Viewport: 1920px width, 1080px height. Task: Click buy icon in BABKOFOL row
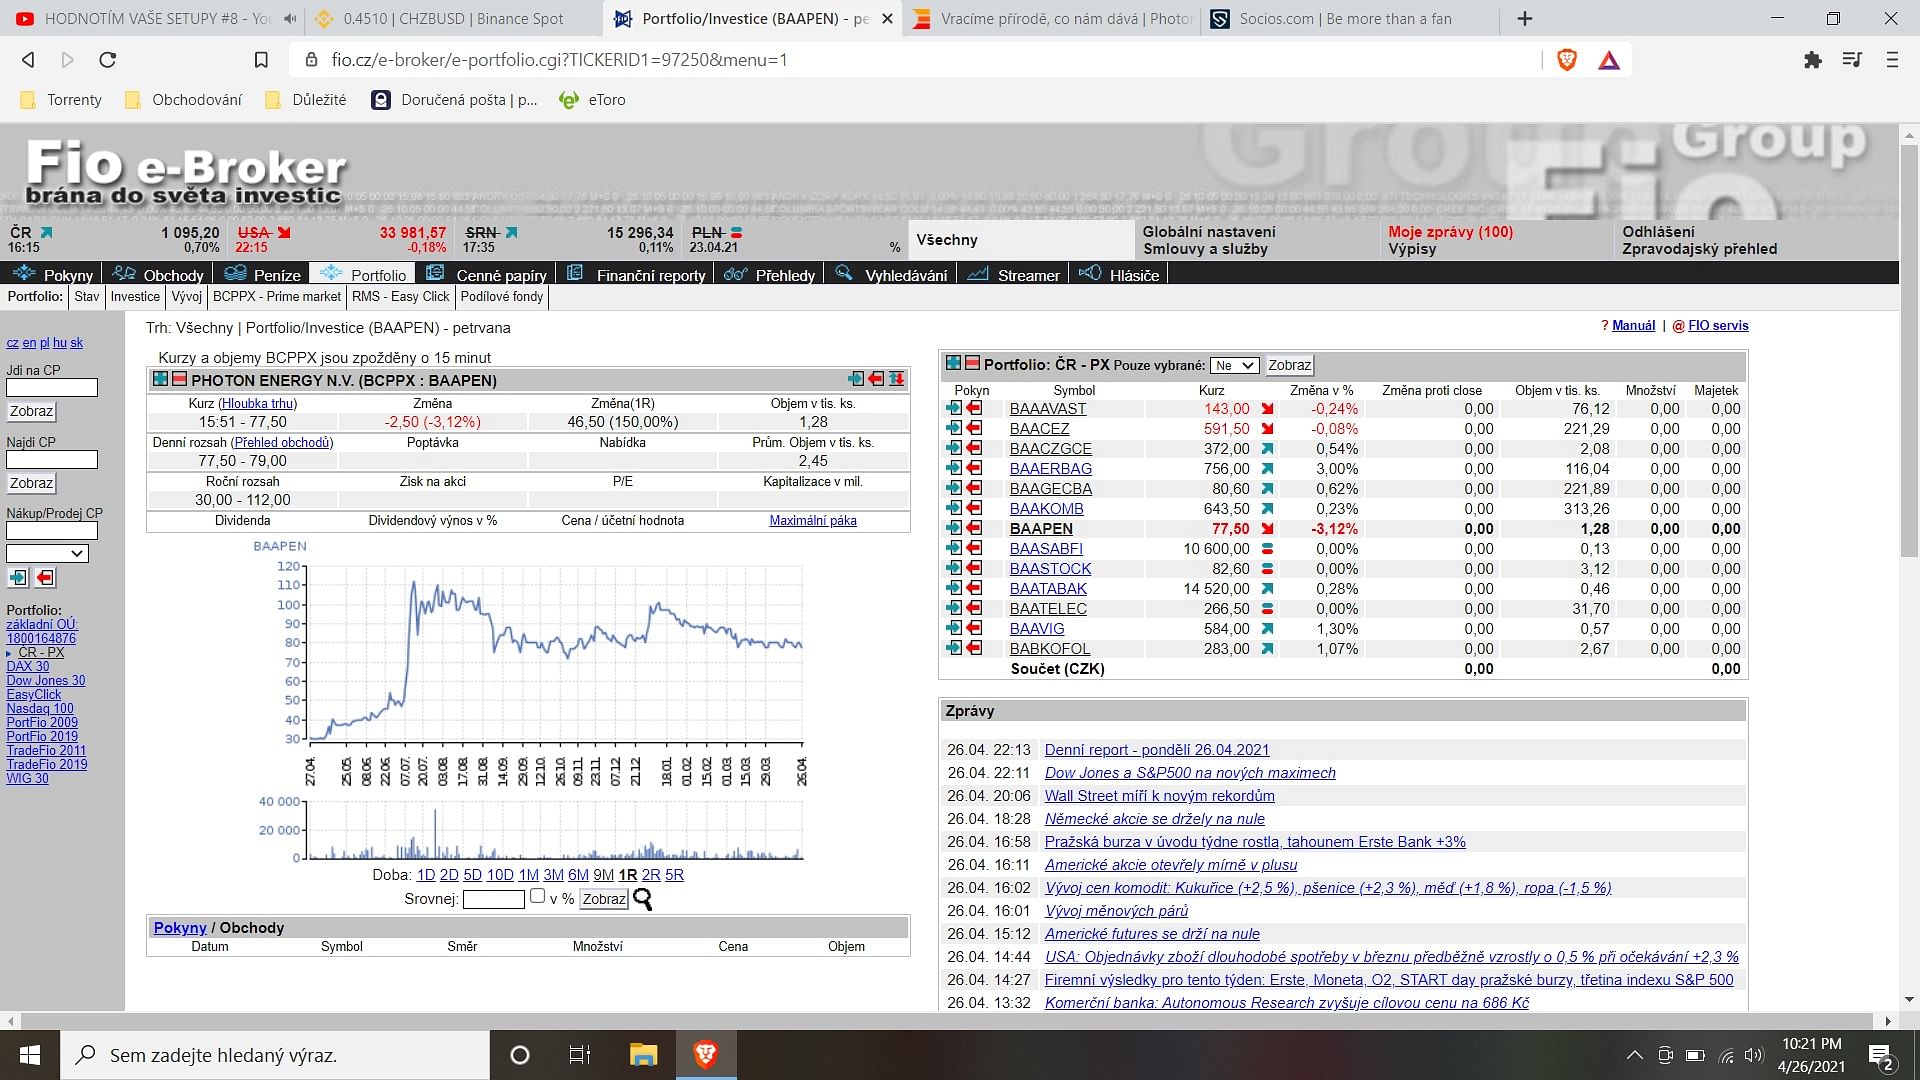pyautogui.click(x=954, y=648)
